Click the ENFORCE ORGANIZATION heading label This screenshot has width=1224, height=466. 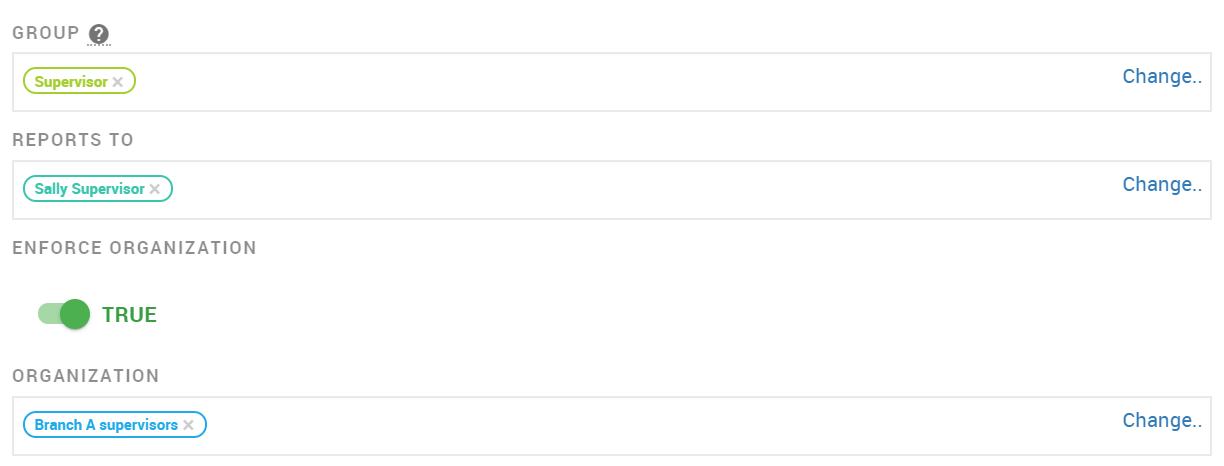pos(134,247)
